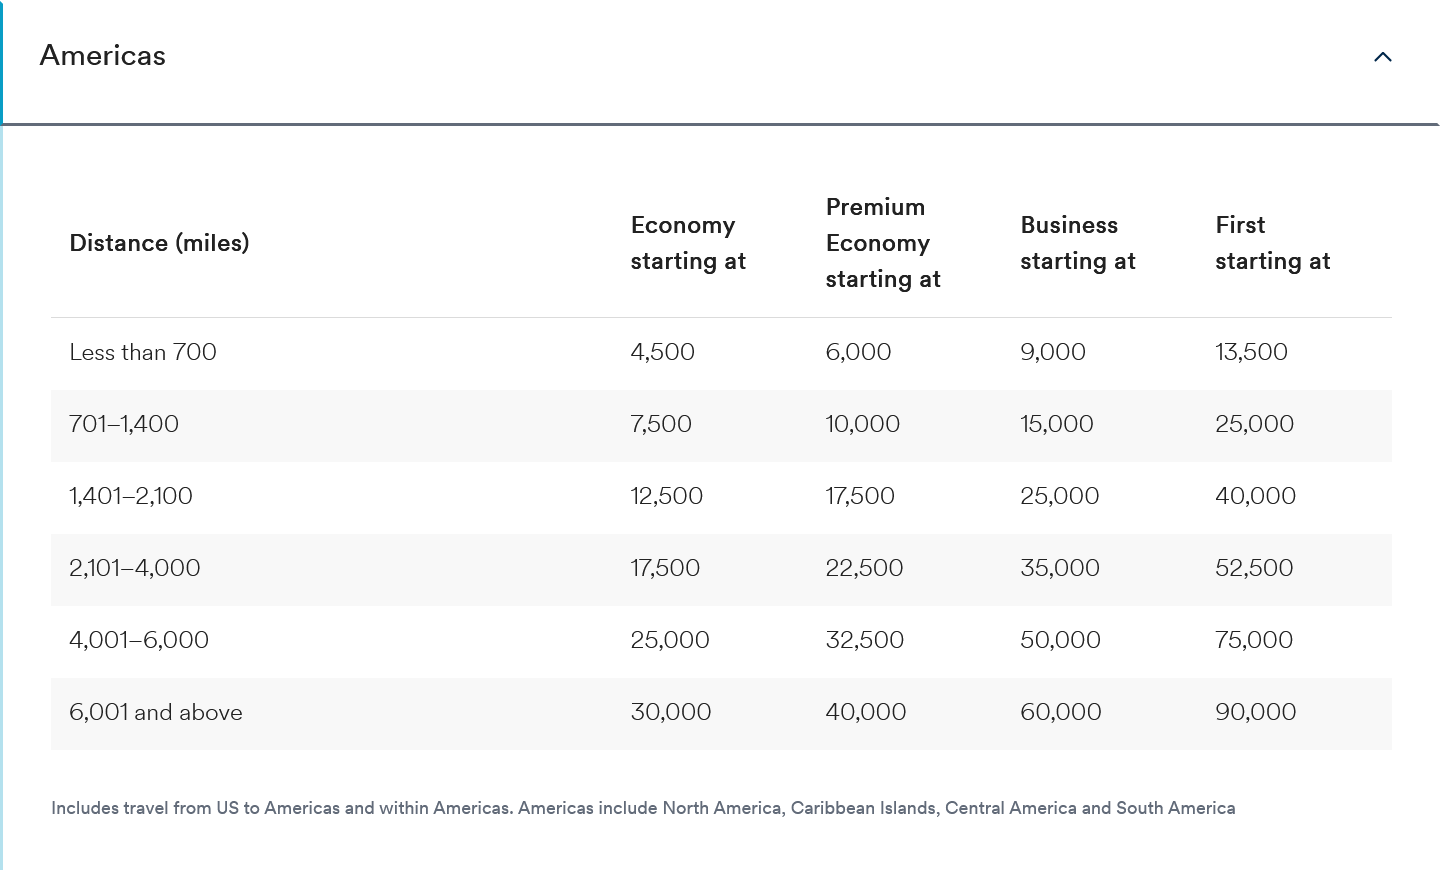Image resolution: width=1440 pixels, height=870 pixels.
Task: Select the Business starting at column header
Action: (x=1078, y=243)
